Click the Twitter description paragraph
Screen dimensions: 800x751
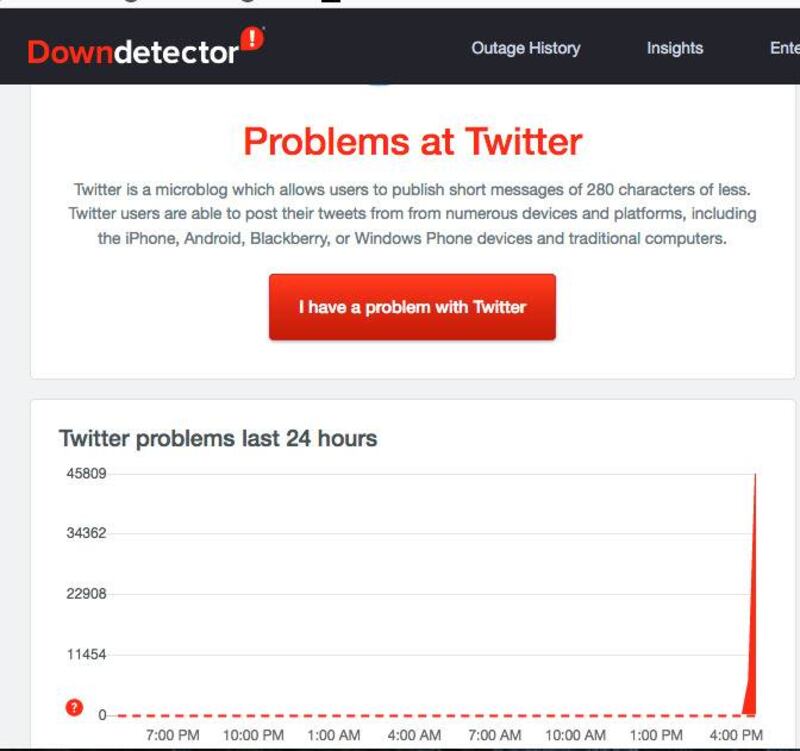tap(412, 214)
